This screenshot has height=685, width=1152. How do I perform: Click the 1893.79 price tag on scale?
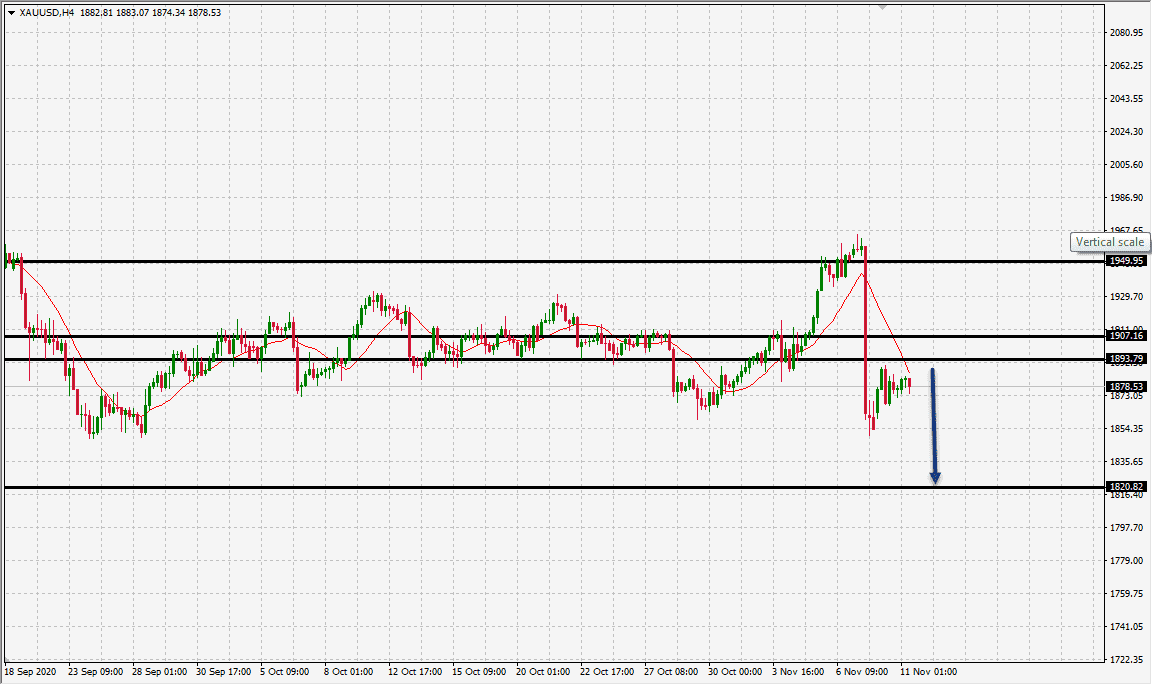coord(1126,359)
